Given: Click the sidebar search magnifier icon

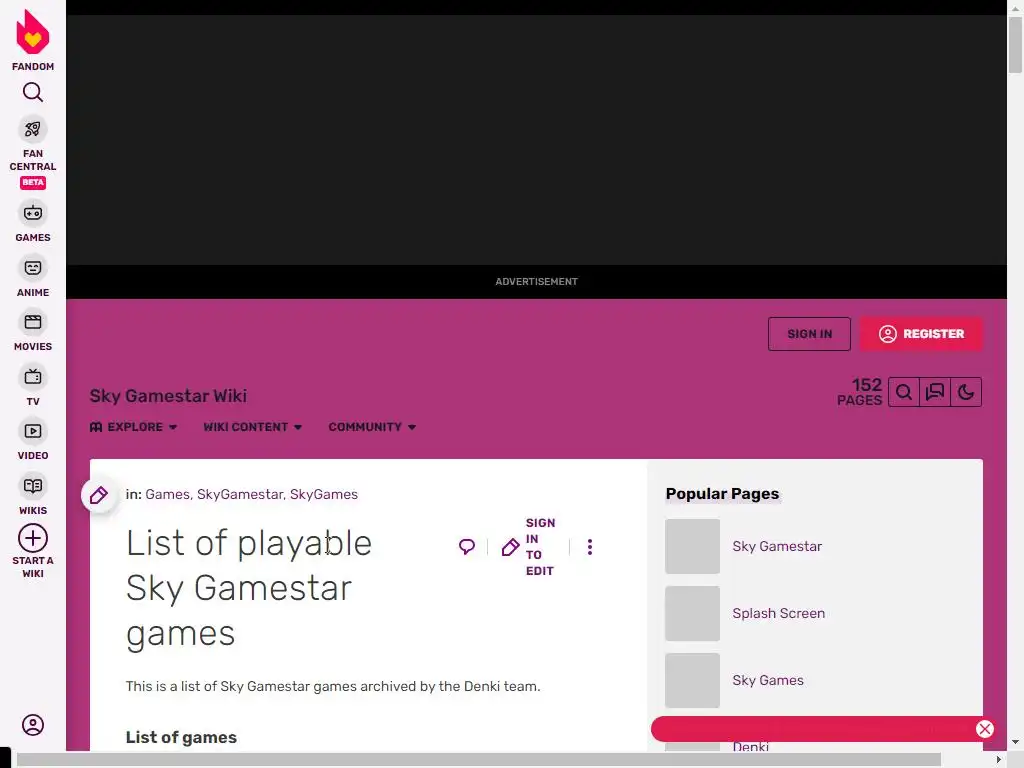Looking at the screenshot, I should [33, 93].
